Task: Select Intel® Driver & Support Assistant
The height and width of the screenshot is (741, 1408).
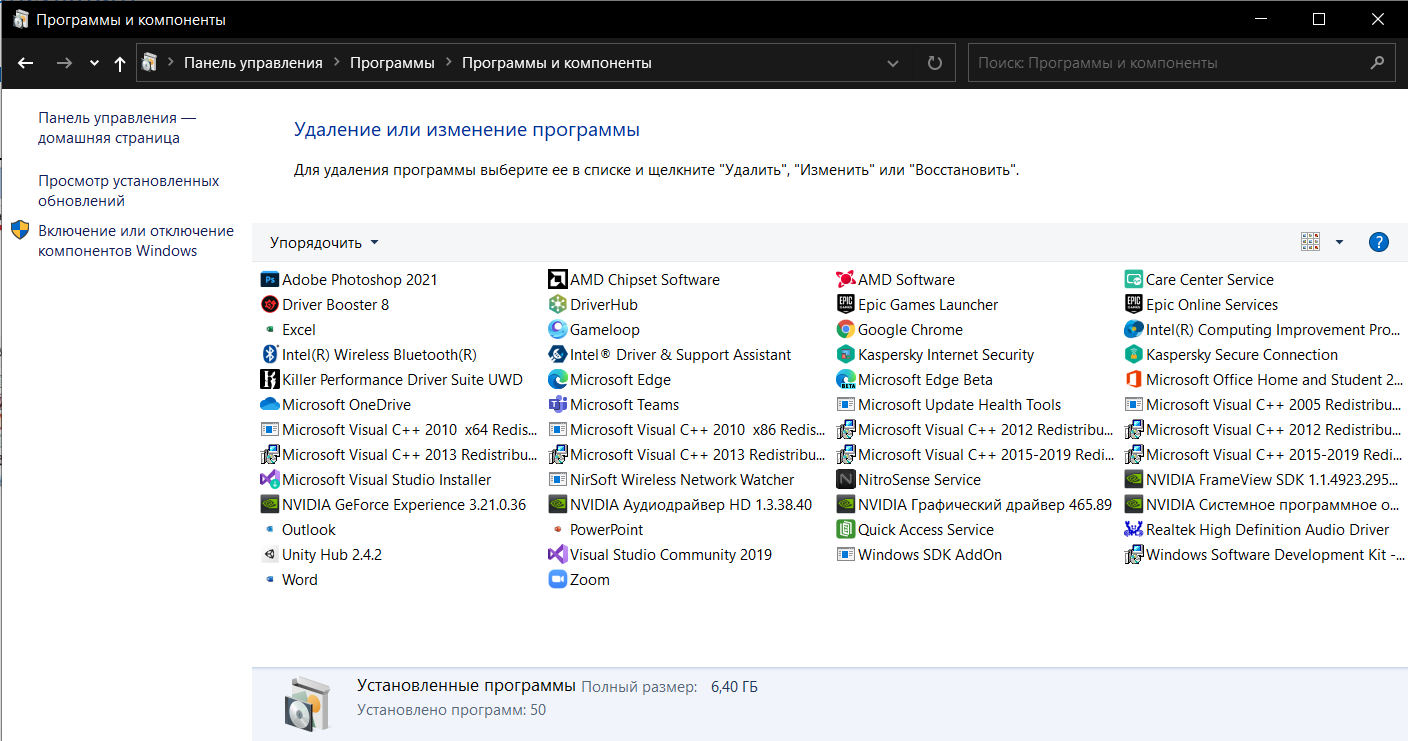Action: 670,355
